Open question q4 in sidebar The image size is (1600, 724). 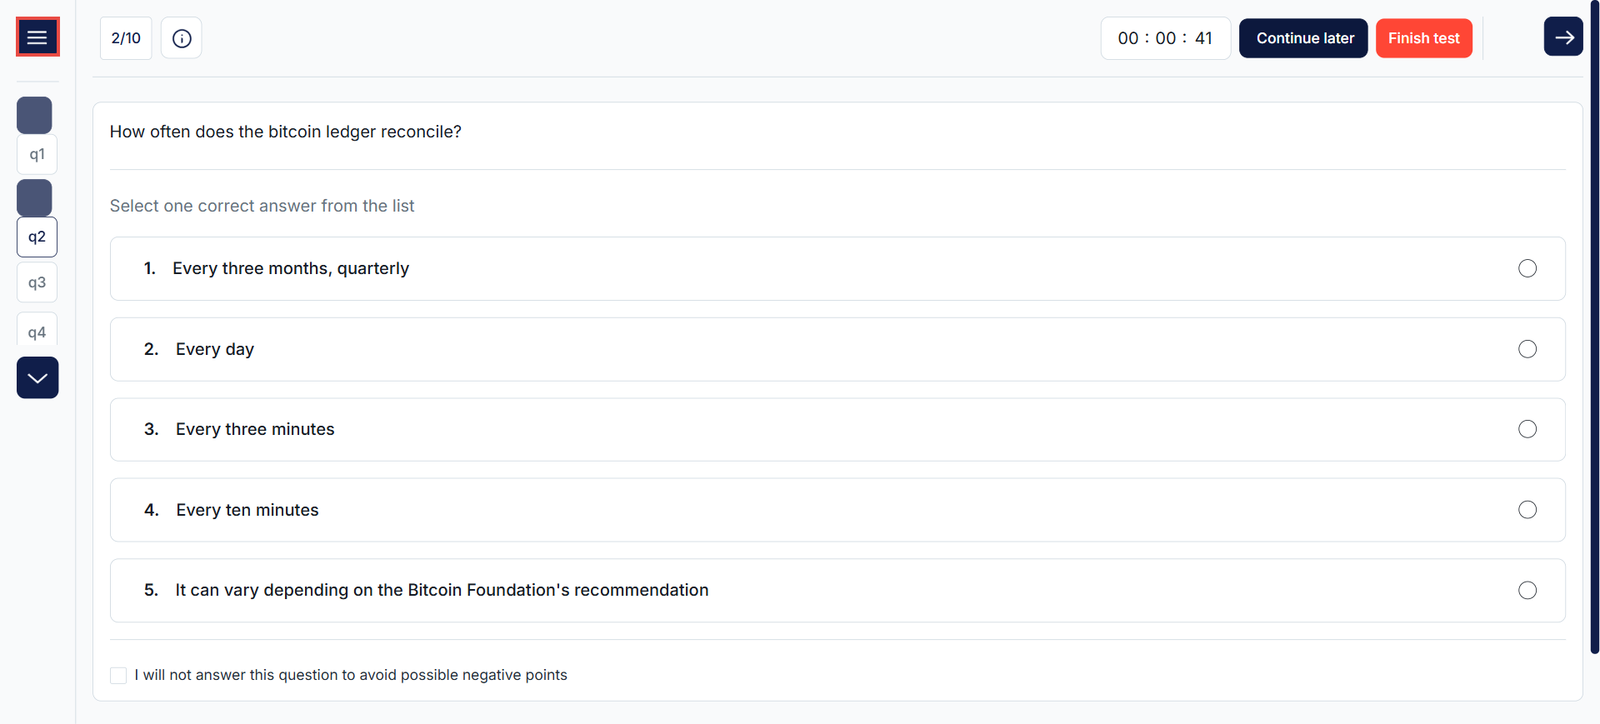click(x=37, y=332)
